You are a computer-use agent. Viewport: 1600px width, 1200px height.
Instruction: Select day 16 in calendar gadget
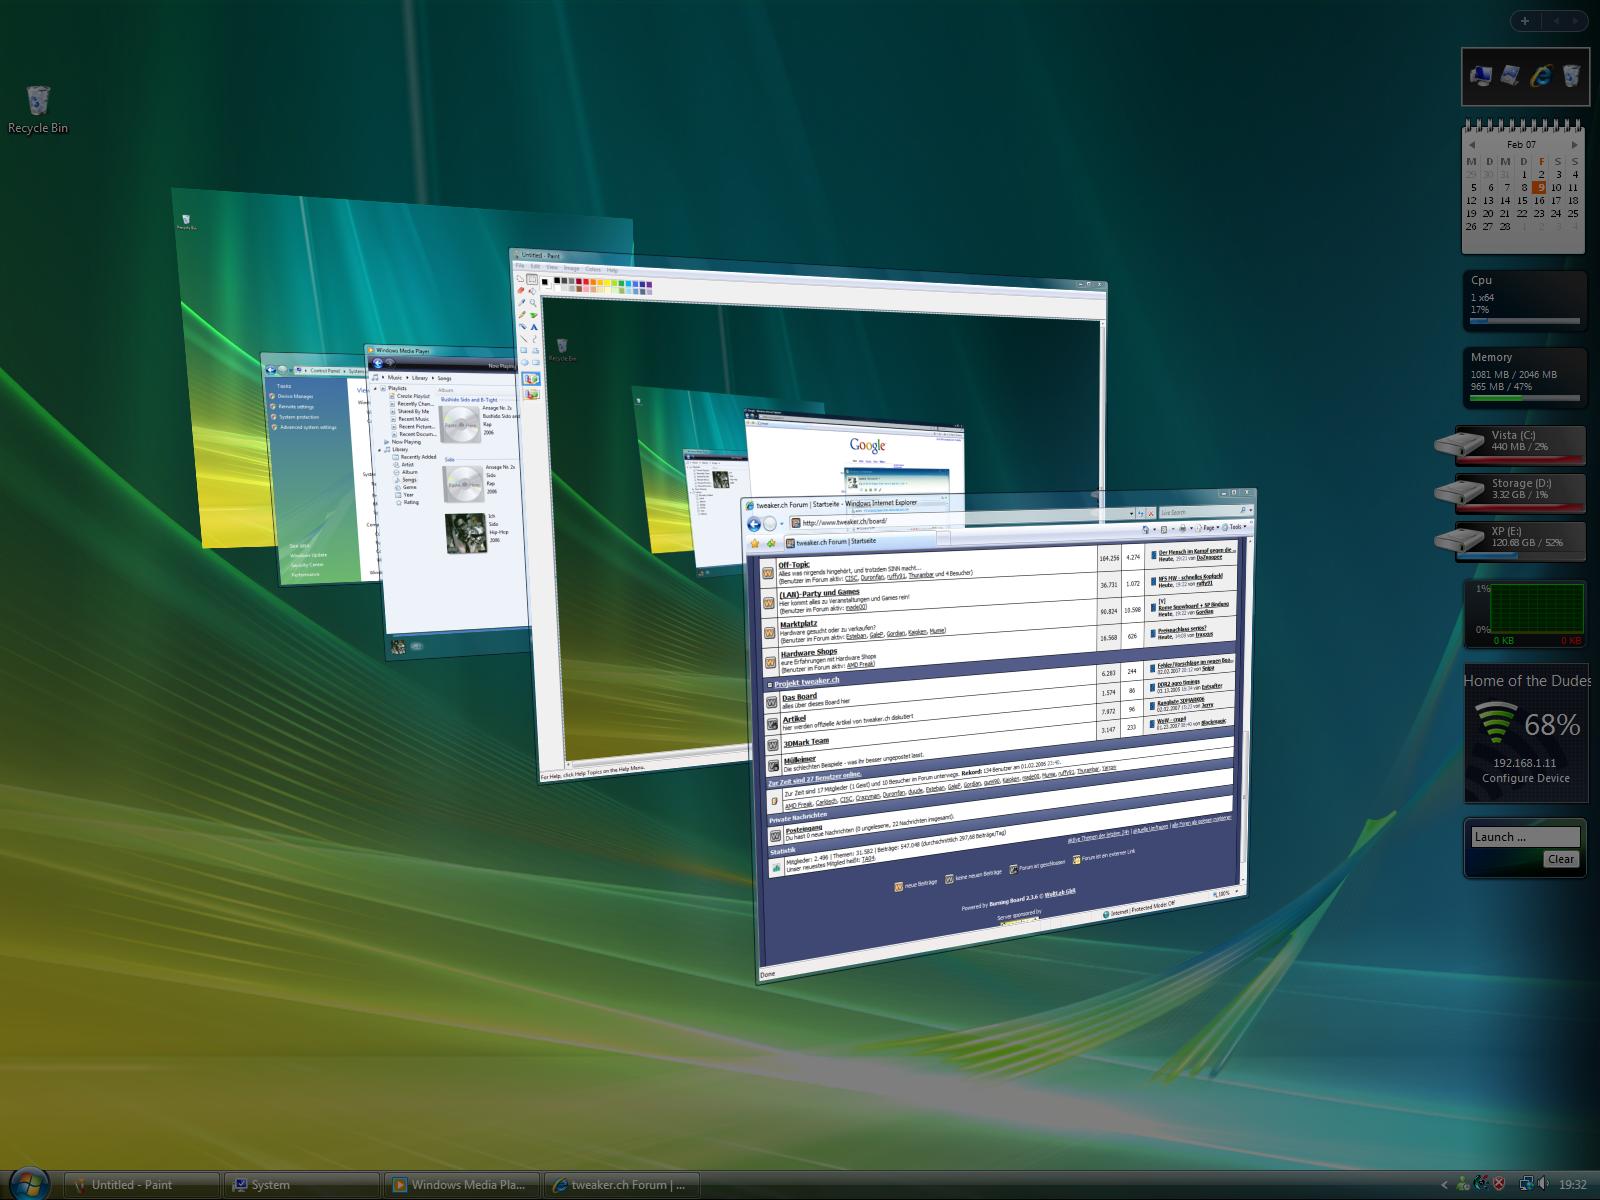tap(1539, 200)
